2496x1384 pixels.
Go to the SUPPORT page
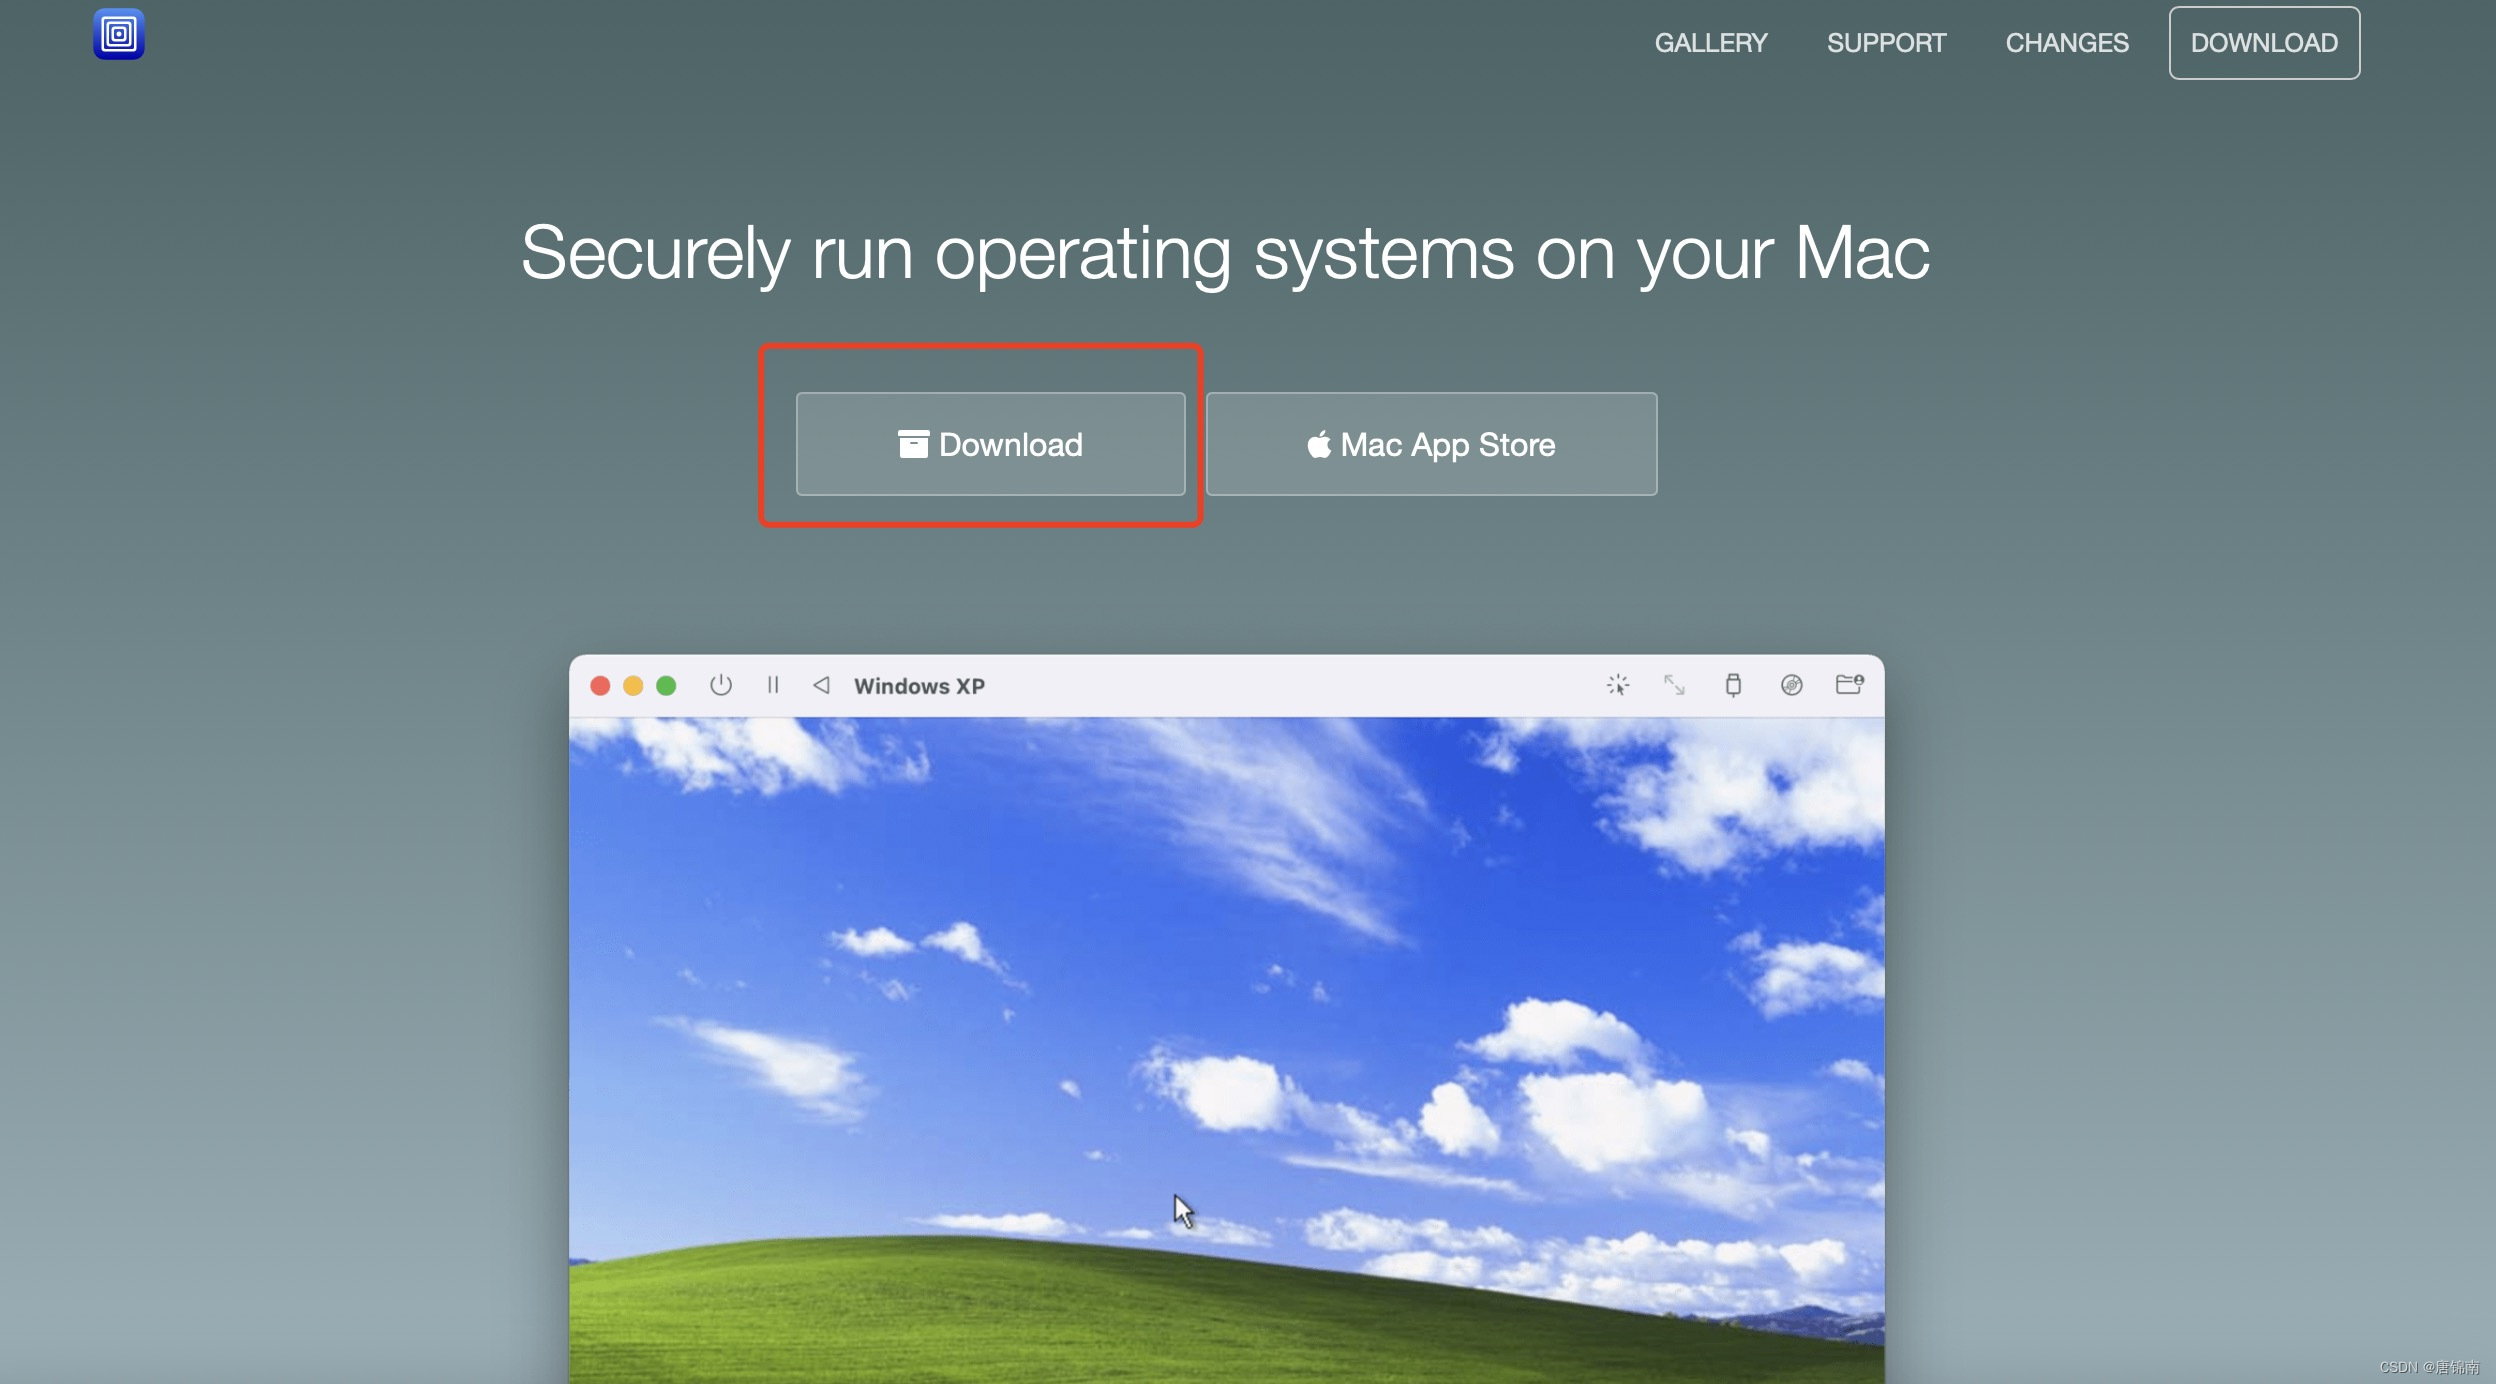(1886, 43)
